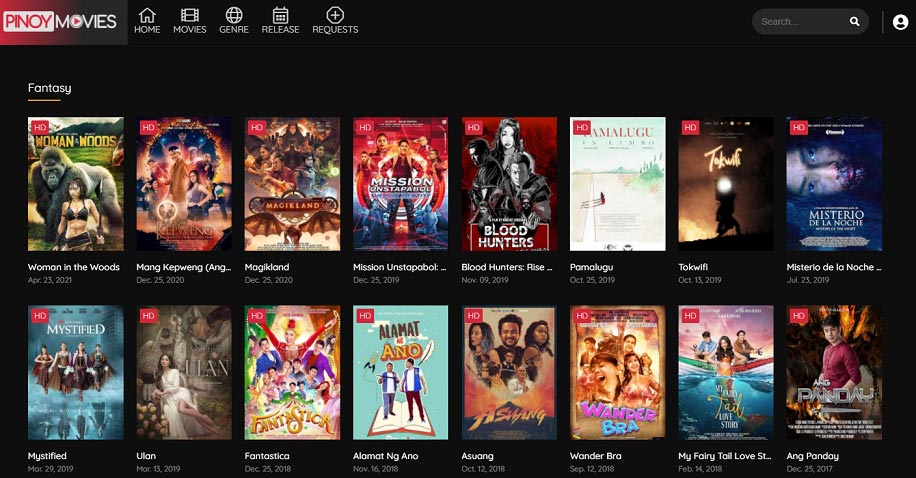
Task: Click the Alamat Ng Ano title link
Action: (x=386, y=456)
